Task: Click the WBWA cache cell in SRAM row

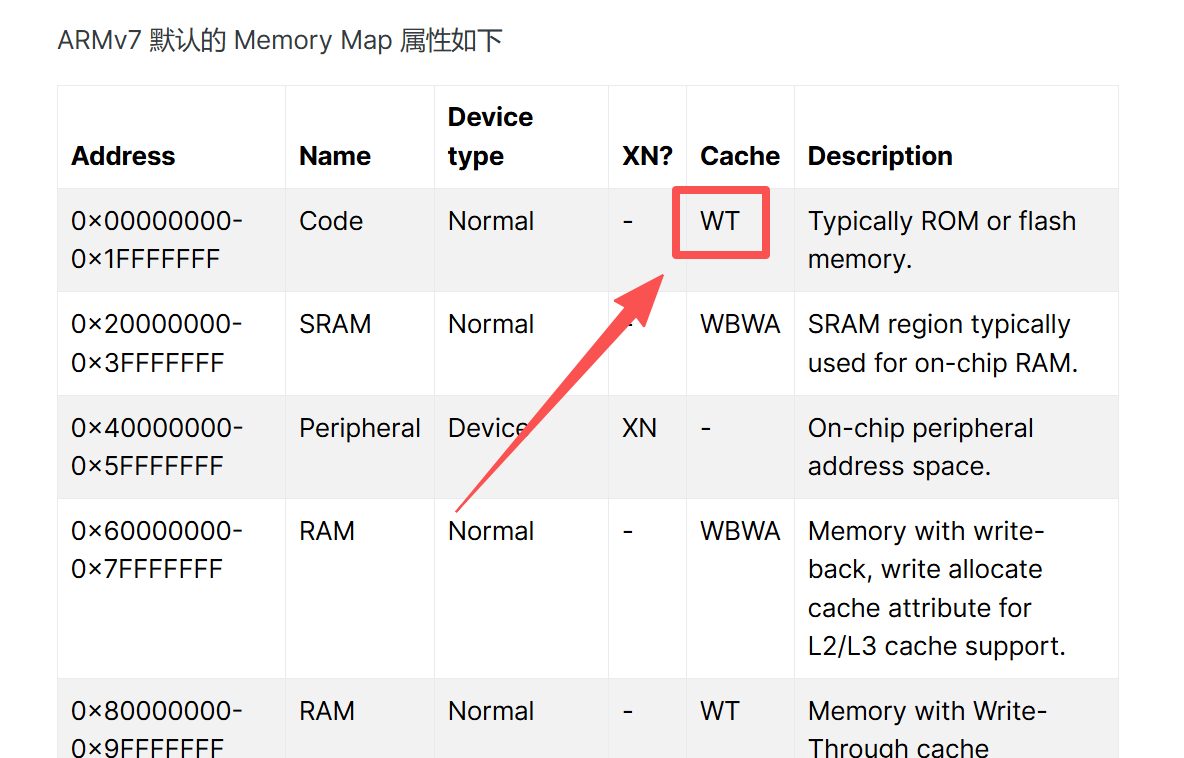Action: [x=740, y=324]
